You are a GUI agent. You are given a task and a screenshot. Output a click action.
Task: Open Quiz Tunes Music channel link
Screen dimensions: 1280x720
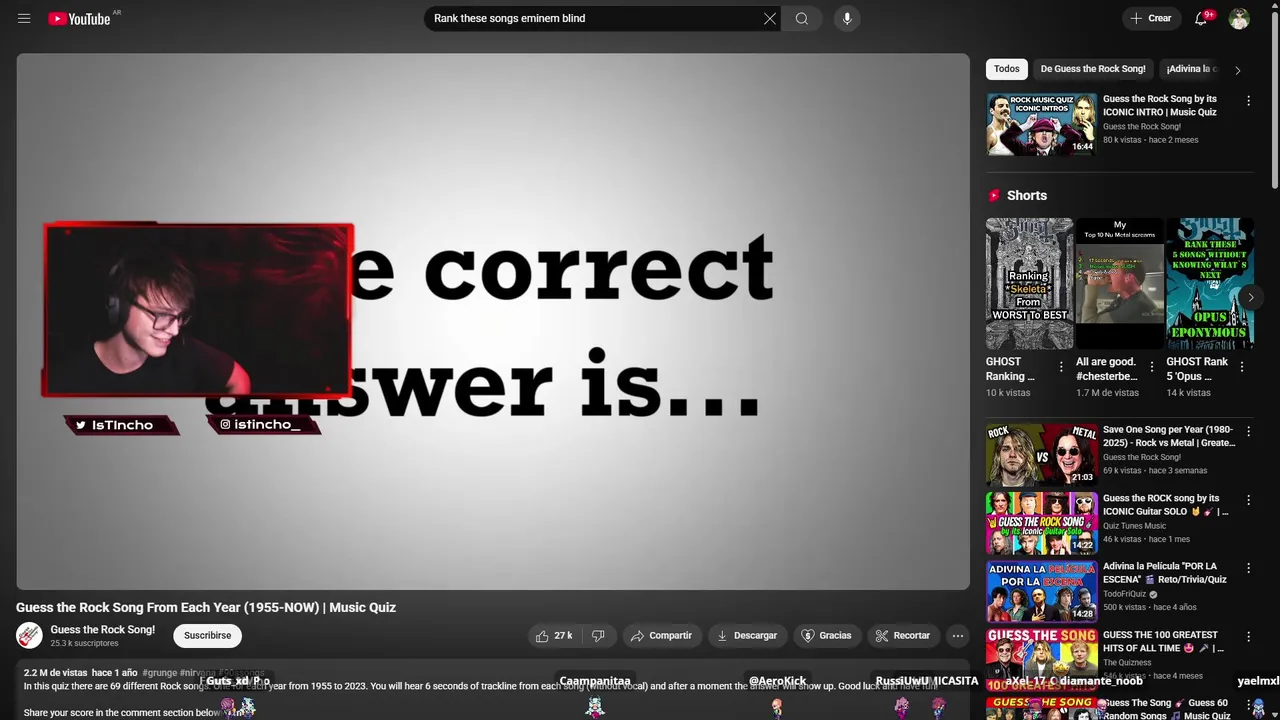tap(1134, 526)
